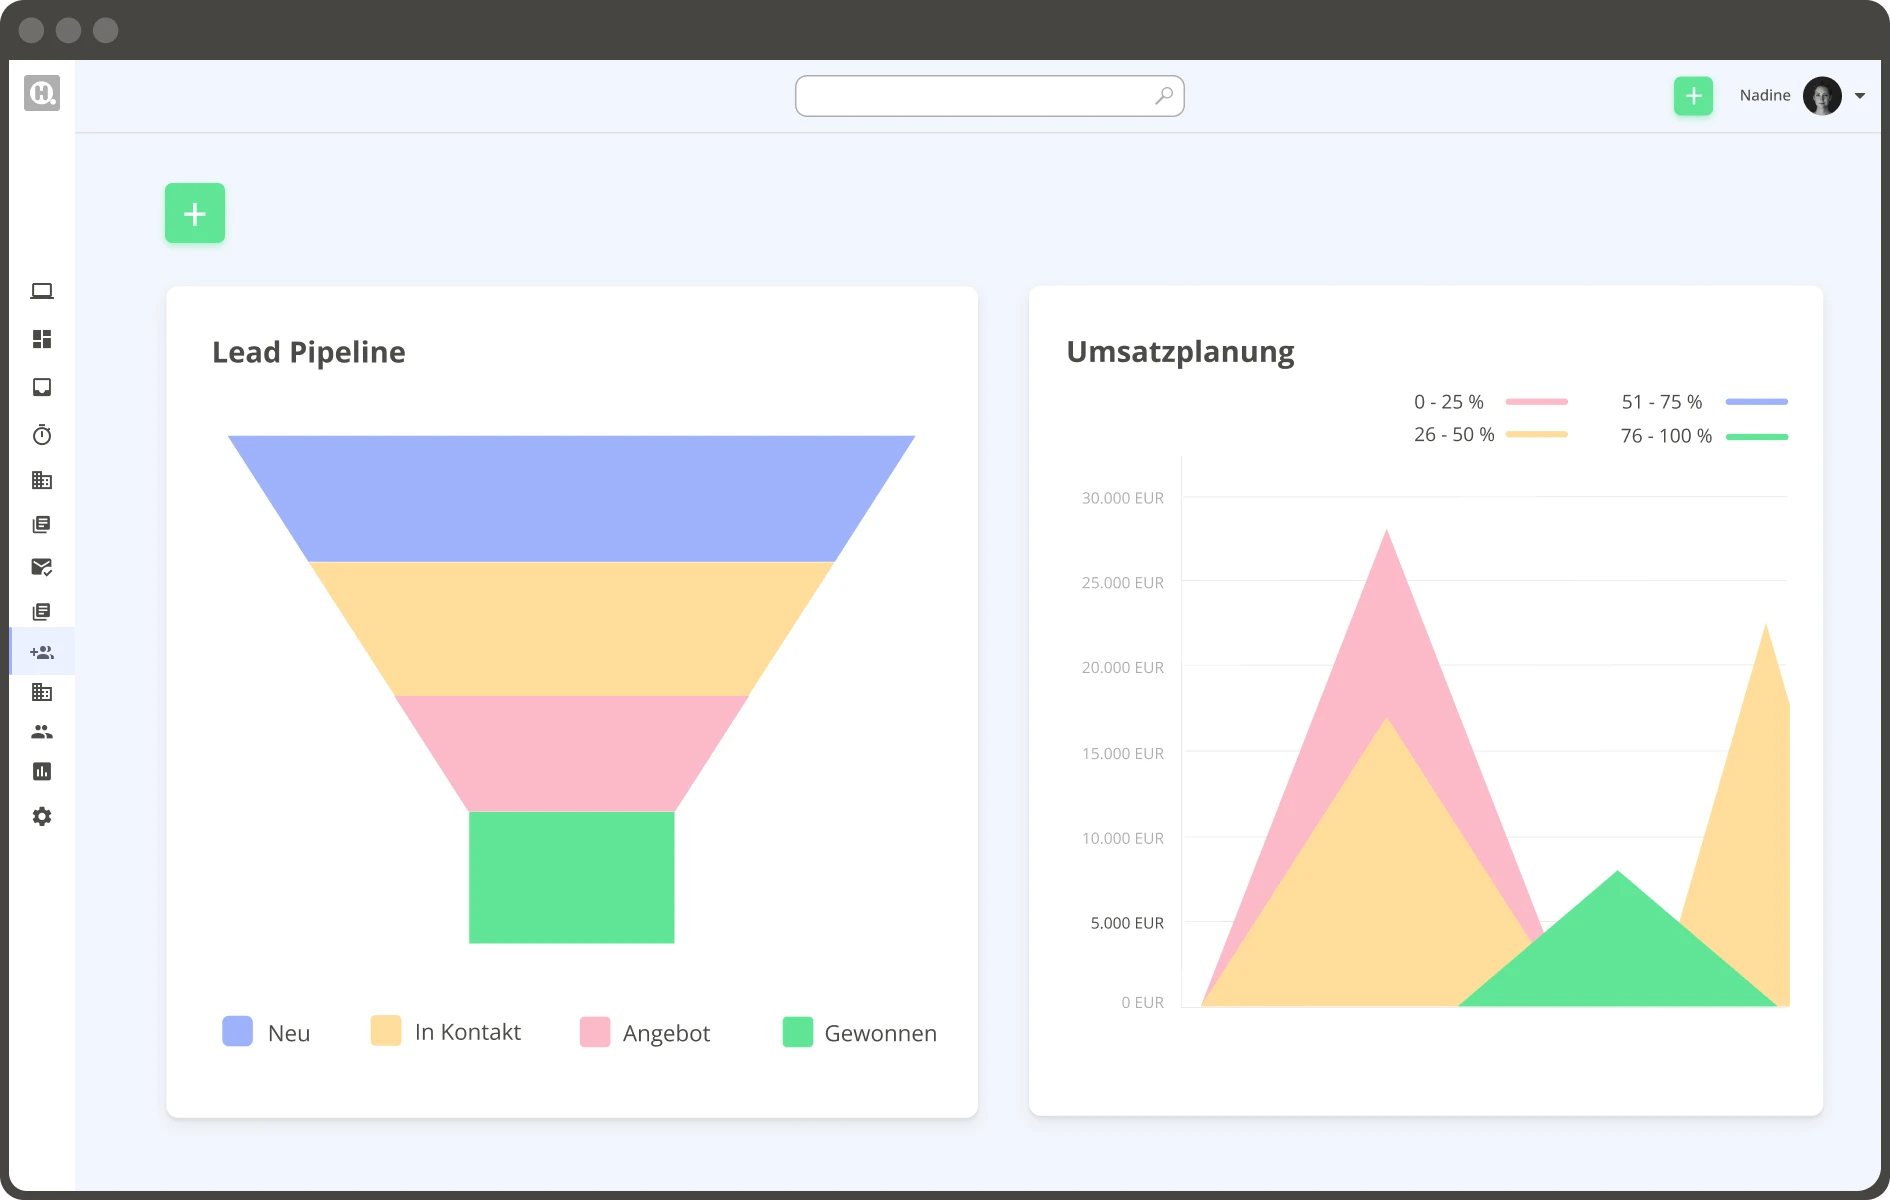Screen dimensions: 1890x1200
Task: Select the building icon below the leads icon
Action: click(42, 692)
